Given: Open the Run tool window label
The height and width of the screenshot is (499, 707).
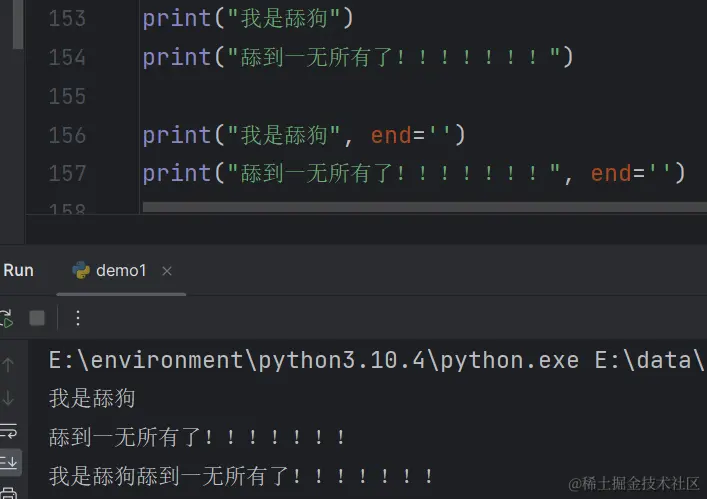Looking at the screenshot, I should (x=18, y=270).
